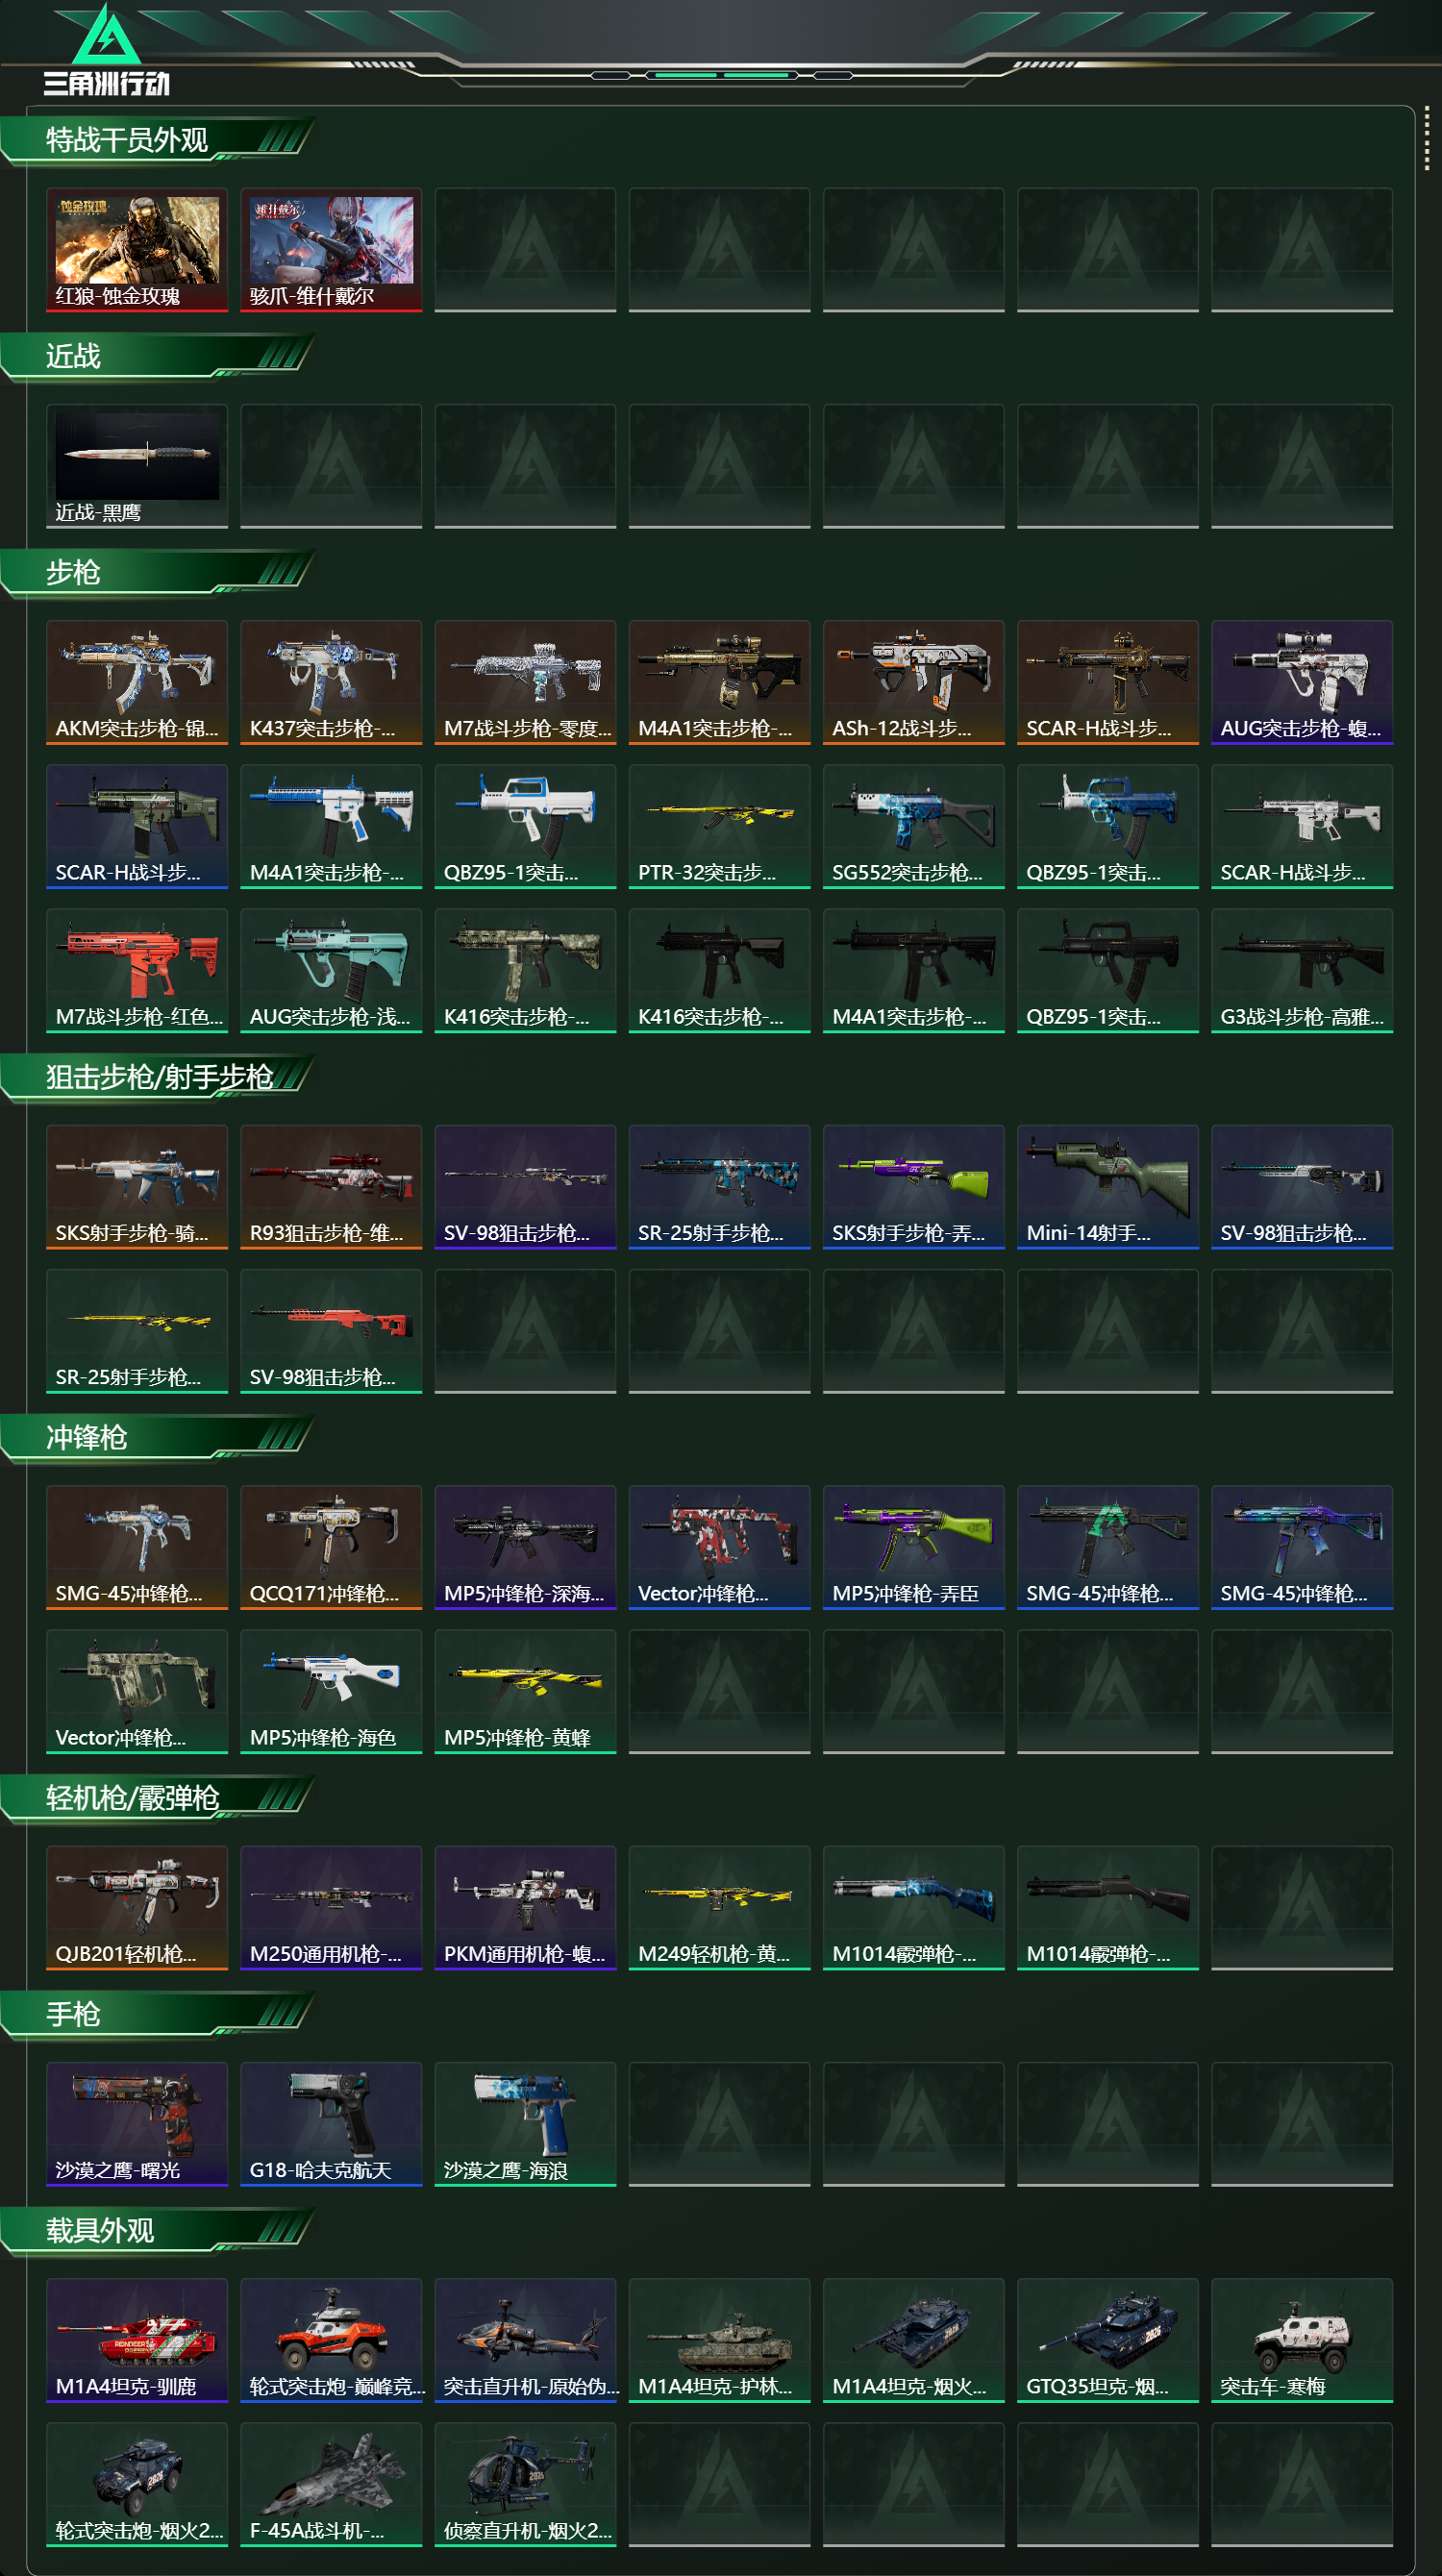Select the 红狼-蚀金玫瑰 operator skin
1442x2576 pixels.
click(x=137, y=250)
